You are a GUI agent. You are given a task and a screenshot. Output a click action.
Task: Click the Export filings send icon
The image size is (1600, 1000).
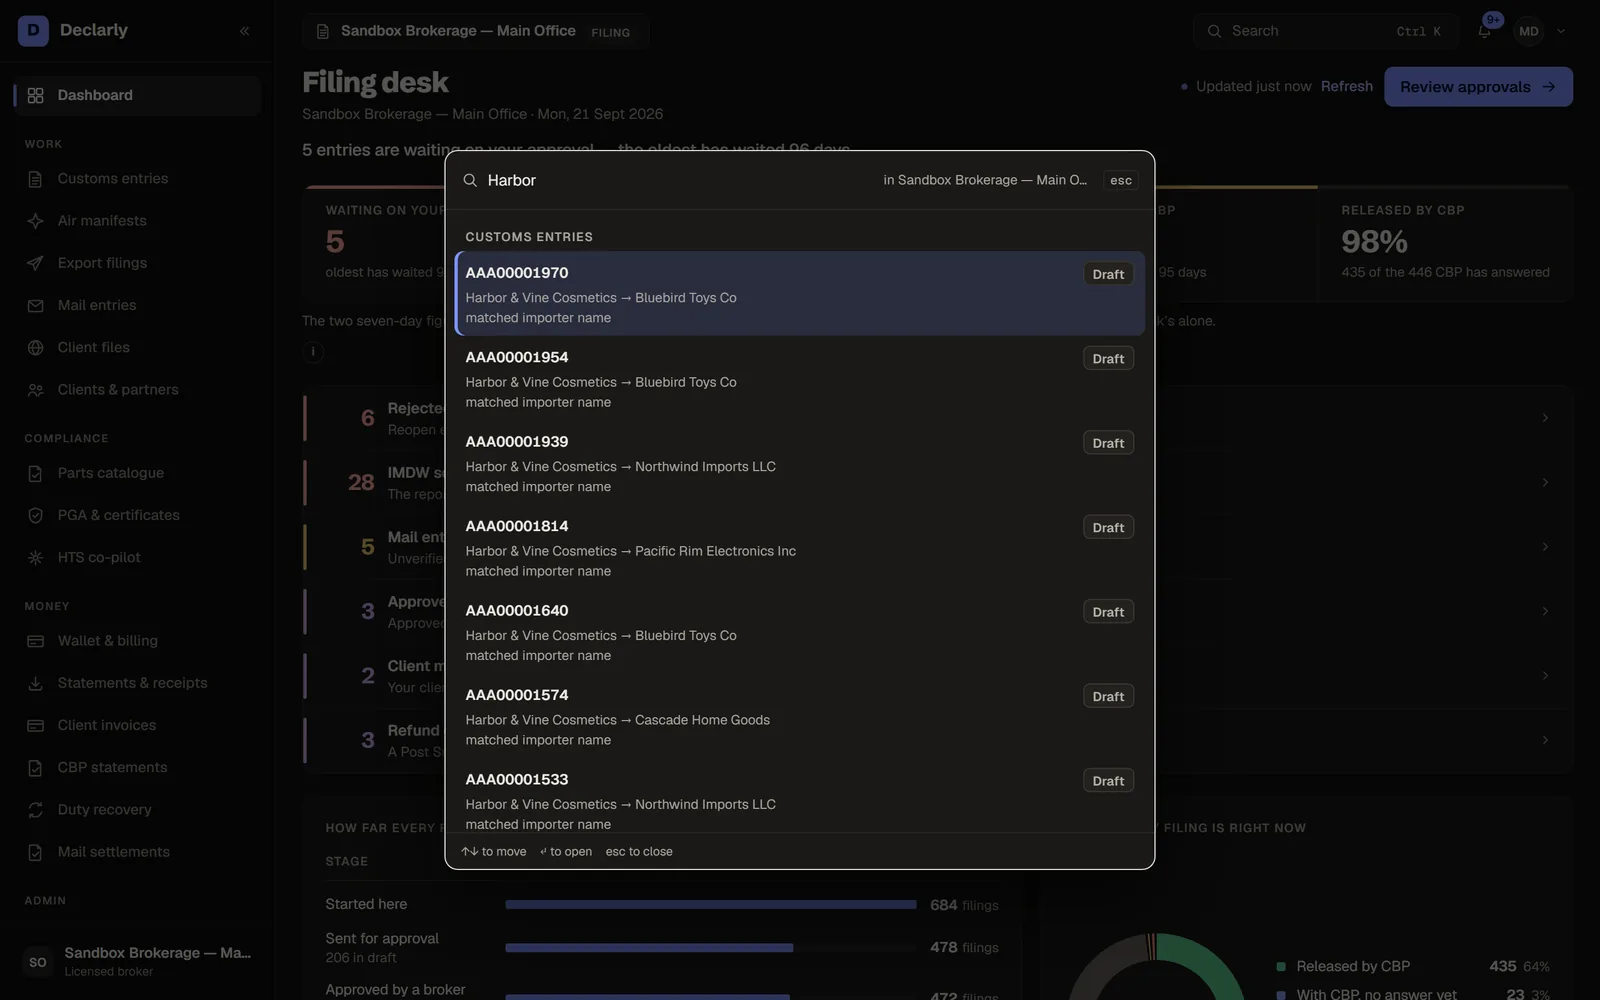[35, 263]
